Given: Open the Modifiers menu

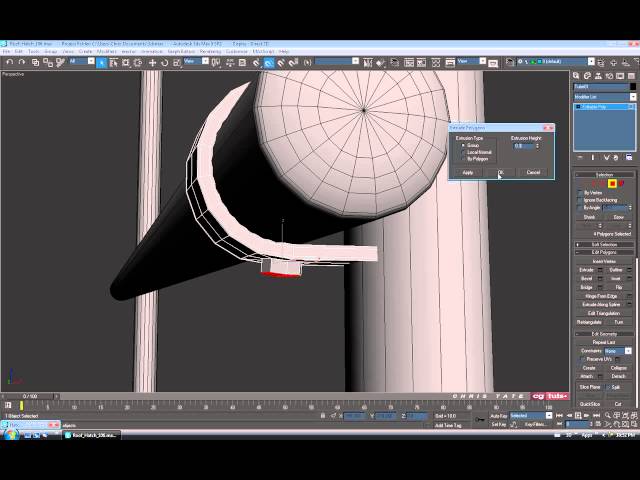Looking at the screenshot, I should (105, 51).
